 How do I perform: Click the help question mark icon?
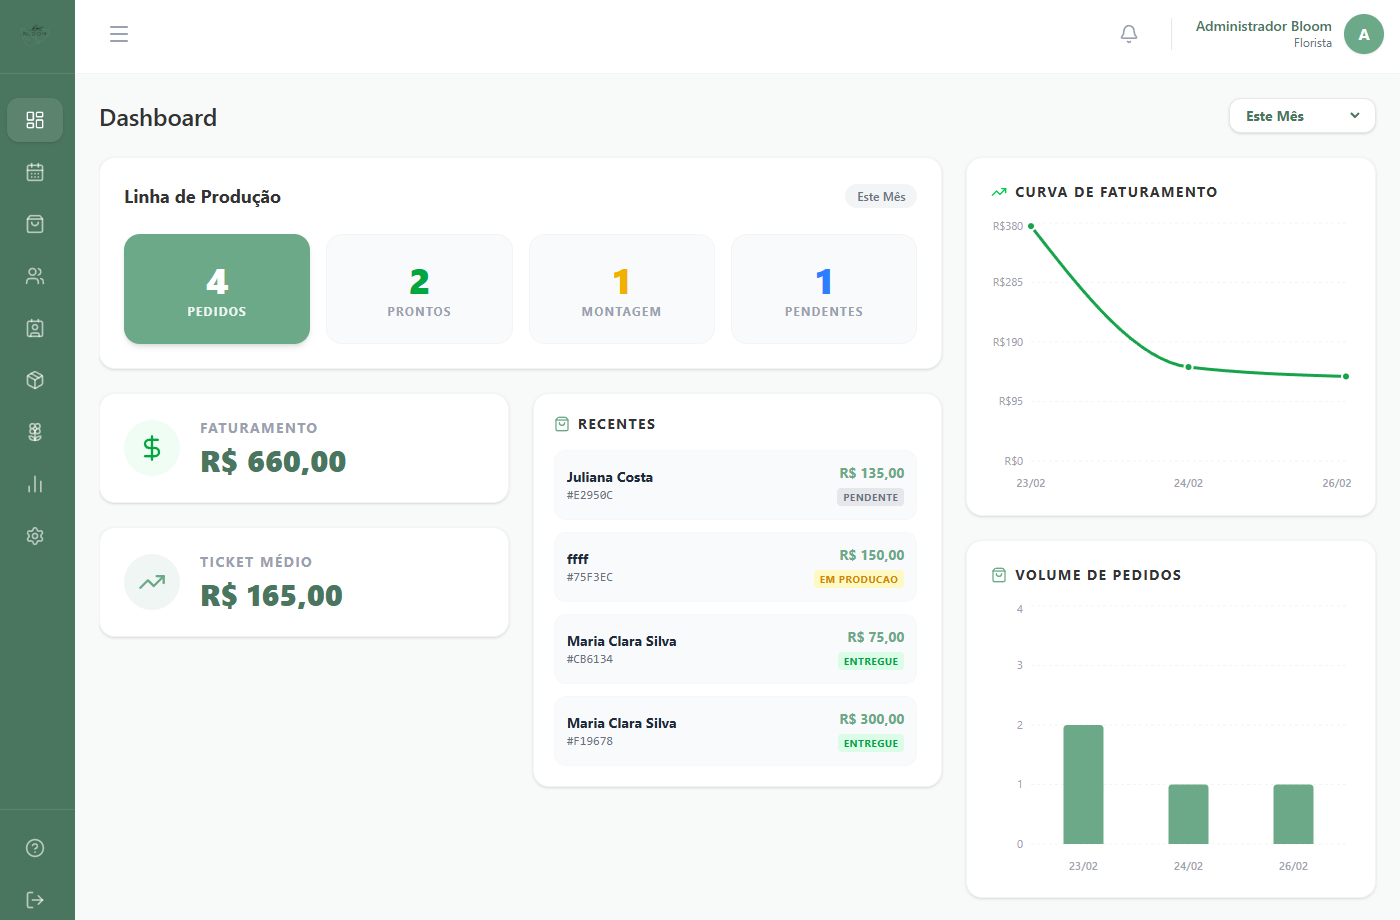point(35,848)
